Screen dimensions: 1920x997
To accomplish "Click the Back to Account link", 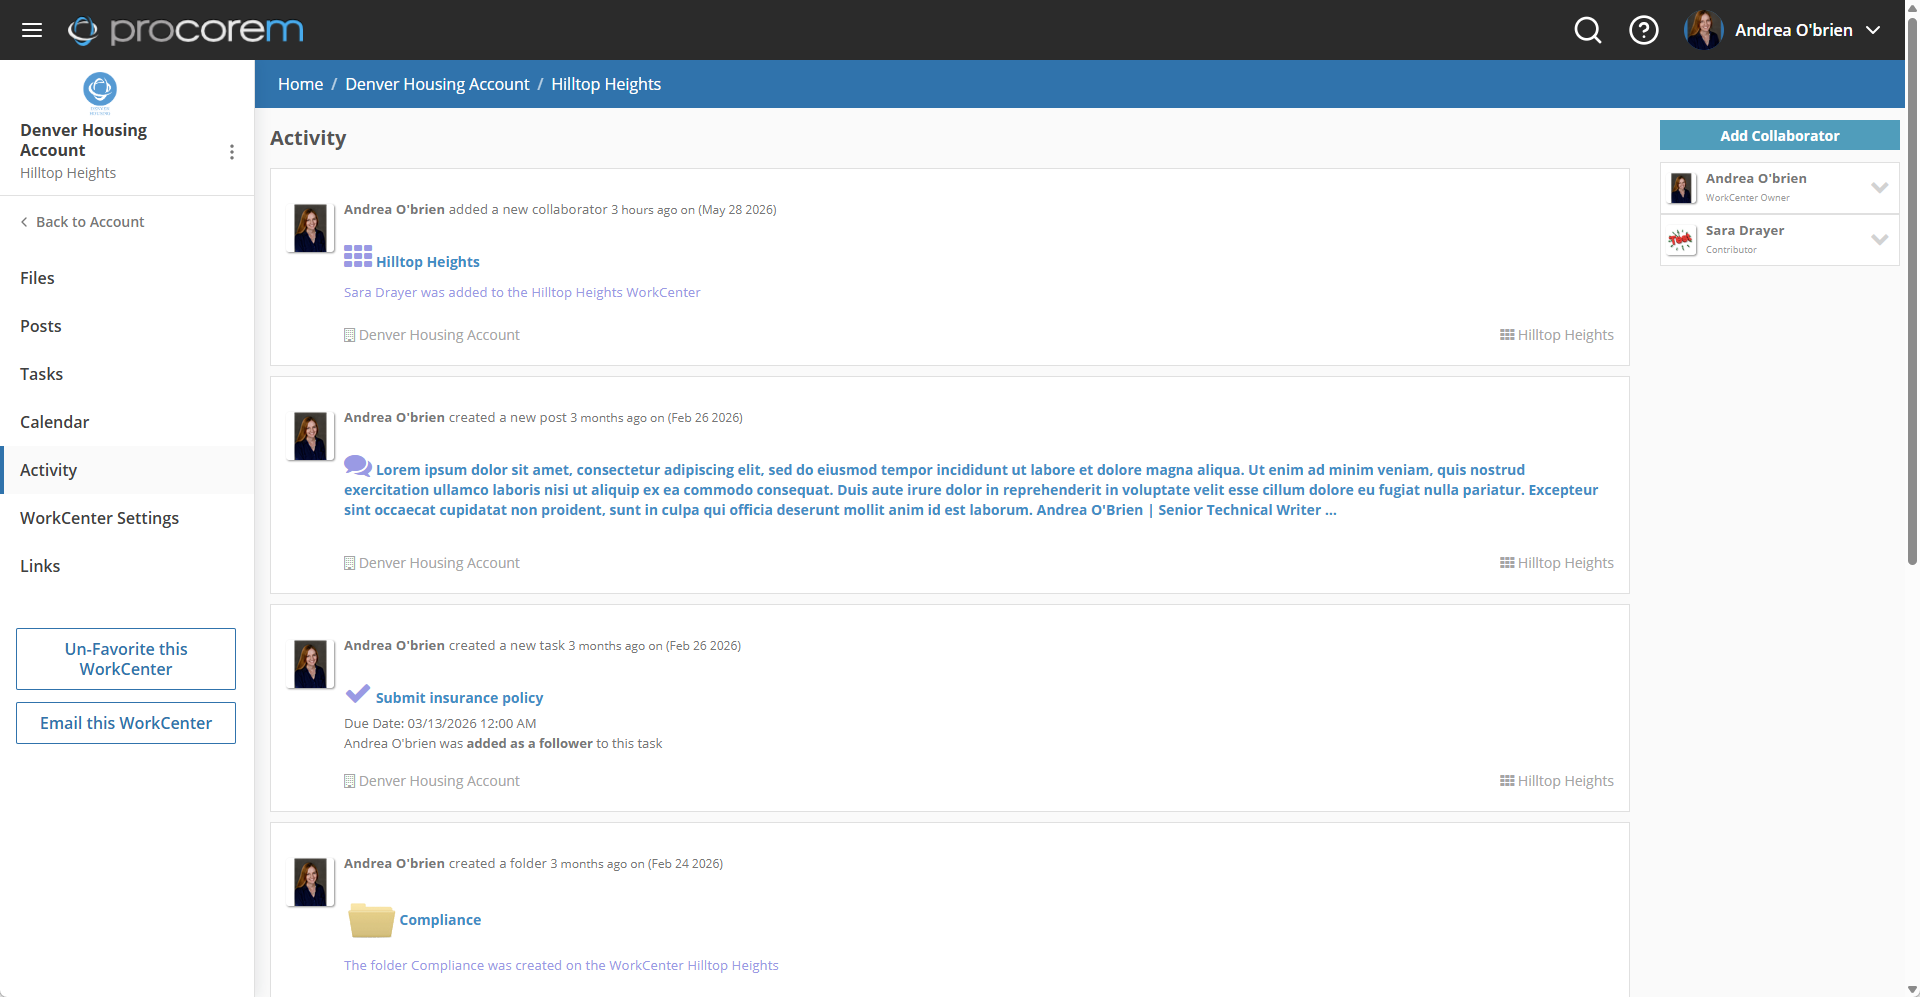I will tap(90, 222).
